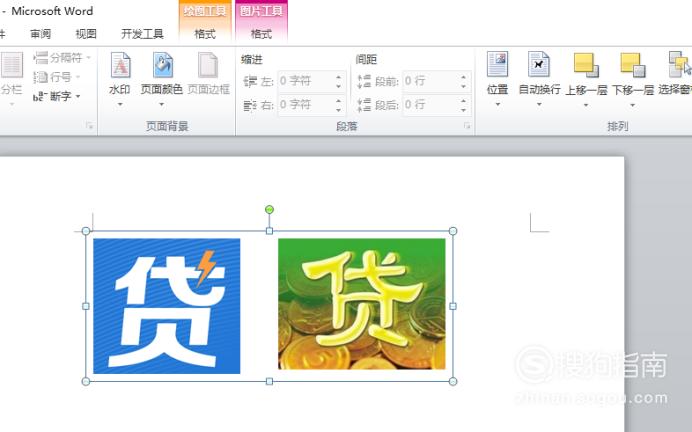Image resolution: width=692 pixels, height=432 pixels.
Task: Select the blue 贷 logo image
Action: [167, 306]
